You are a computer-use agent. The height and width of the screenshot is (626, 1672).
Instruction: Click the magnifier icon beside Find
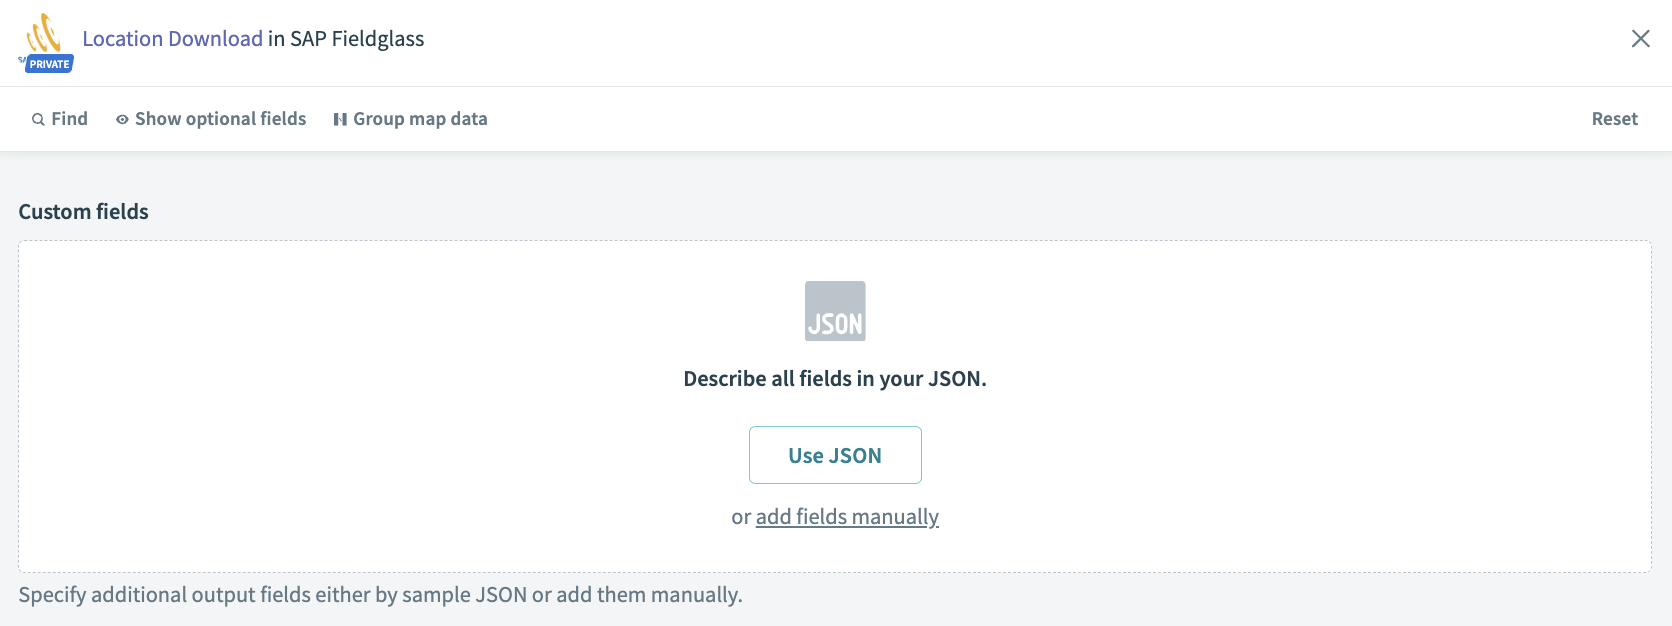[x=38, y=120]
